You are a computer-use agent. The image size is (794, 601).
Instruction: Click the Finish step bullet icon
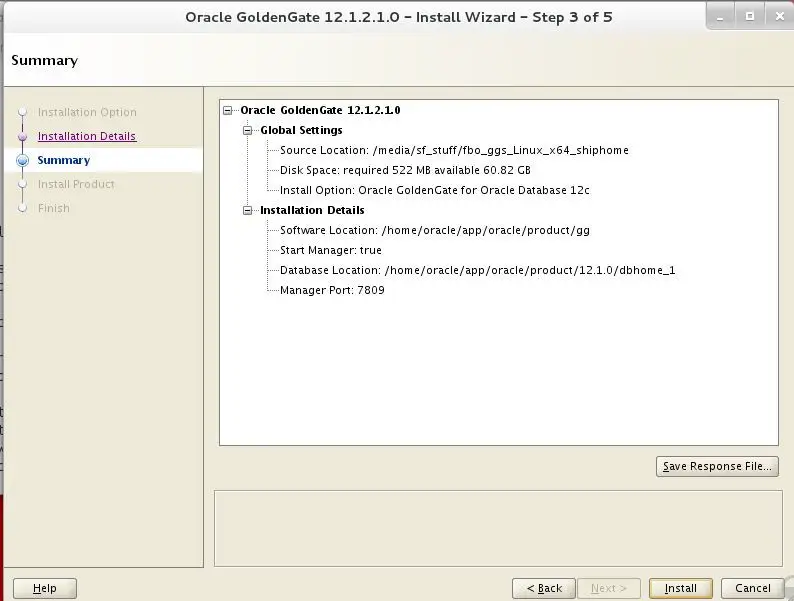22,208
